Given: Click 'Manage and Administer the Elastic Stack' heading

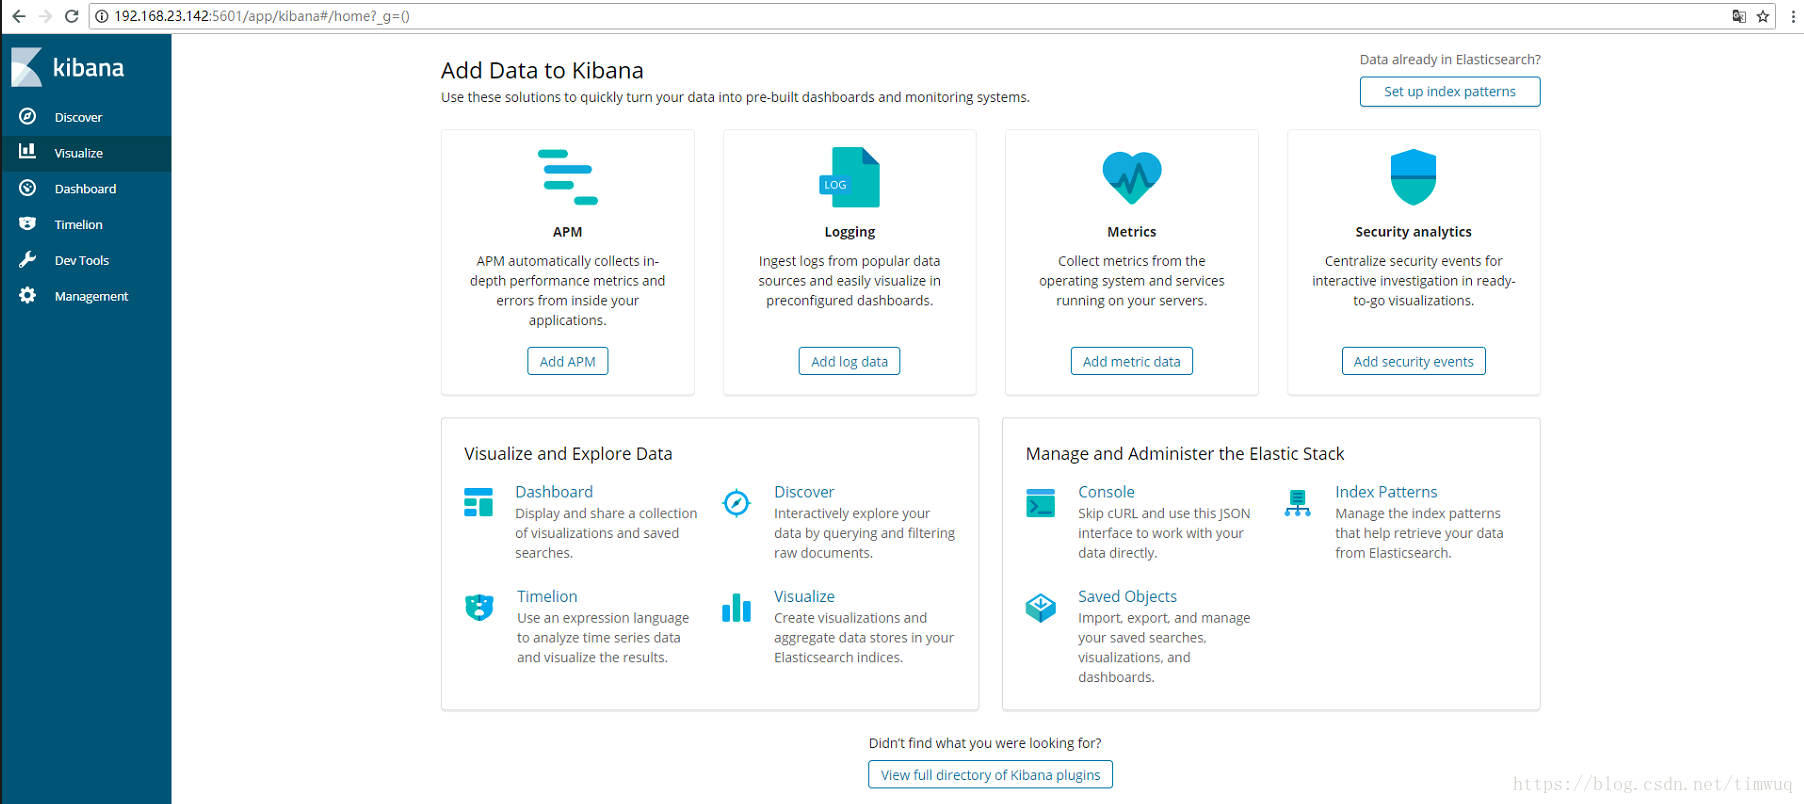Looking at the screenshot, I should [1185, 454].
